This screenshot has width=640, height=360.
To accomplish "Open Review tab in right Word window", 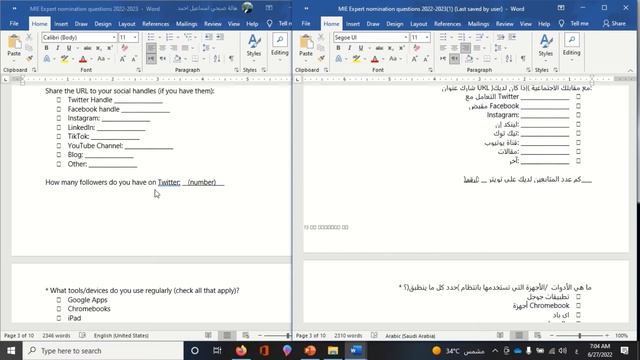I will point(505,24).
